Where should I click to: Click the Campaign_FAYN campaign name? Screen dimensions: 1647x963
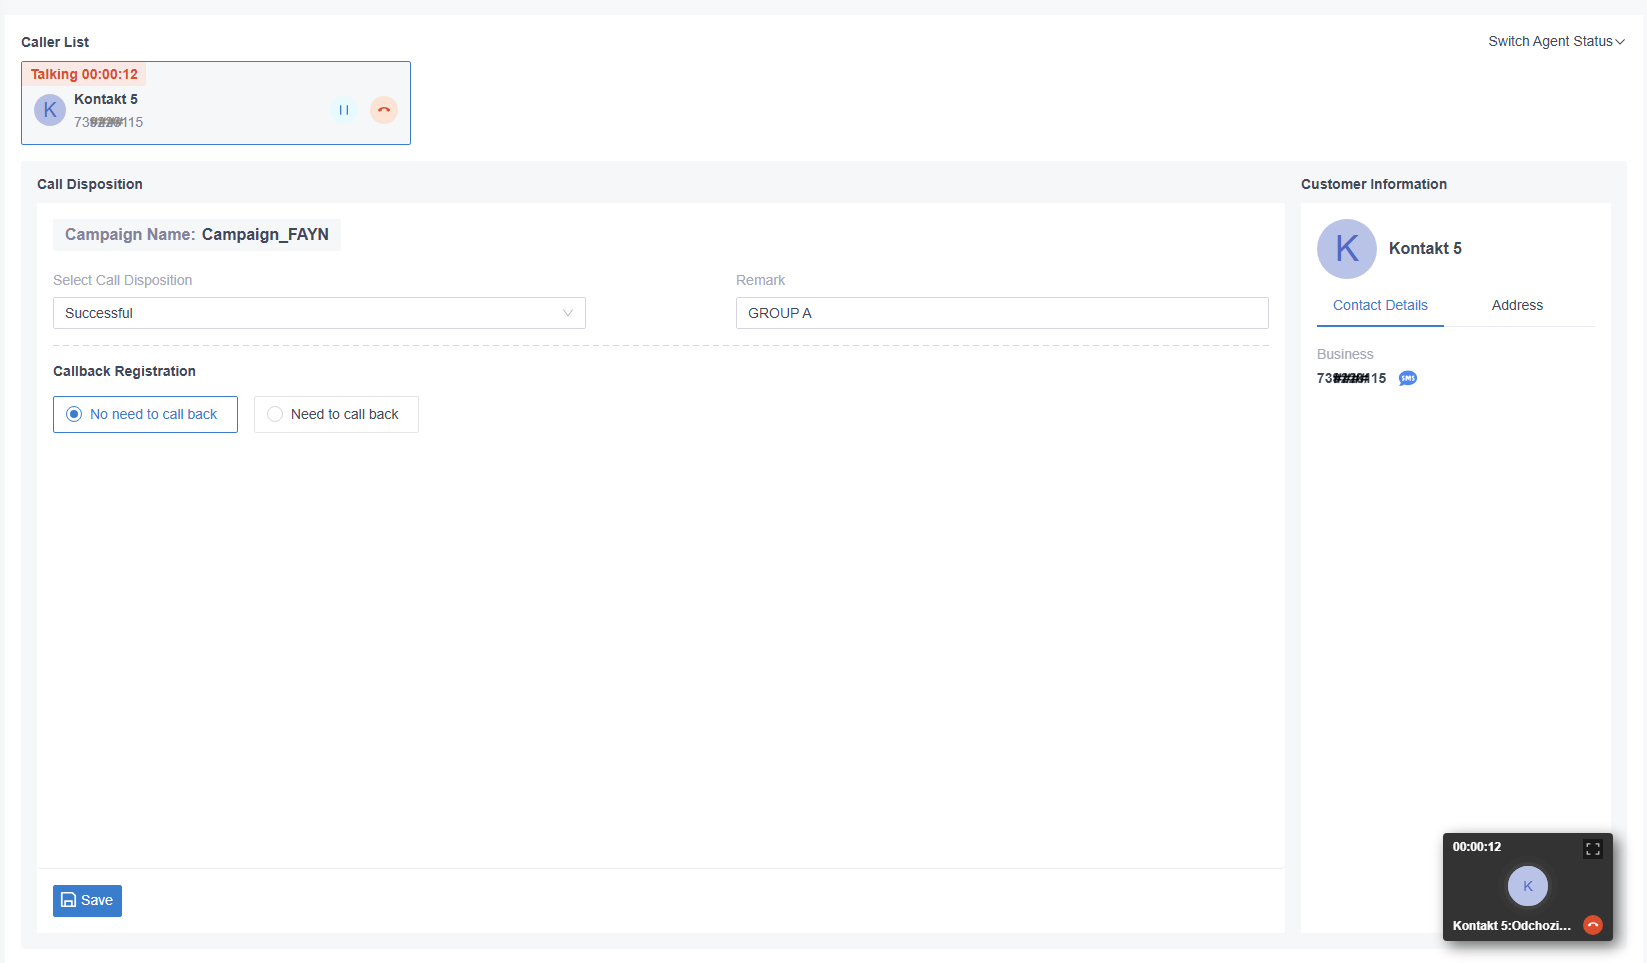(265, 234)
